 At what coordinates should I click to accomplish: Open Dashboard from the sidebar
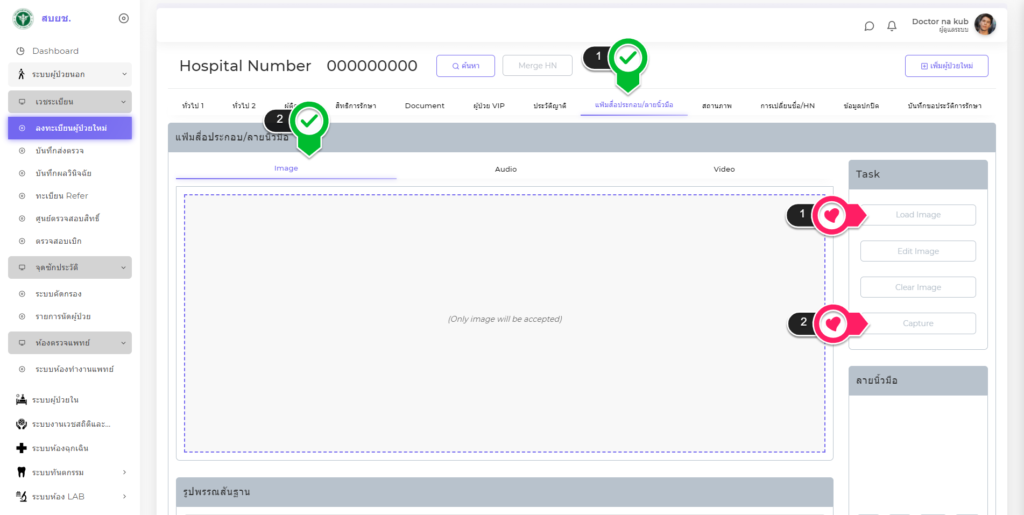pyautogui.click(x=55, y=51)
